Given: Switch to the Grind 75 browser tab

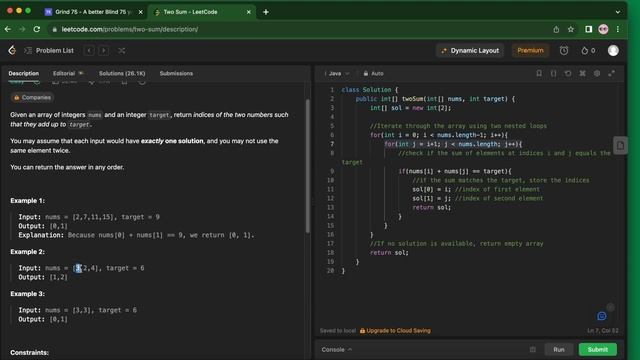Looking at the screenshot, I should click(92, 12).
